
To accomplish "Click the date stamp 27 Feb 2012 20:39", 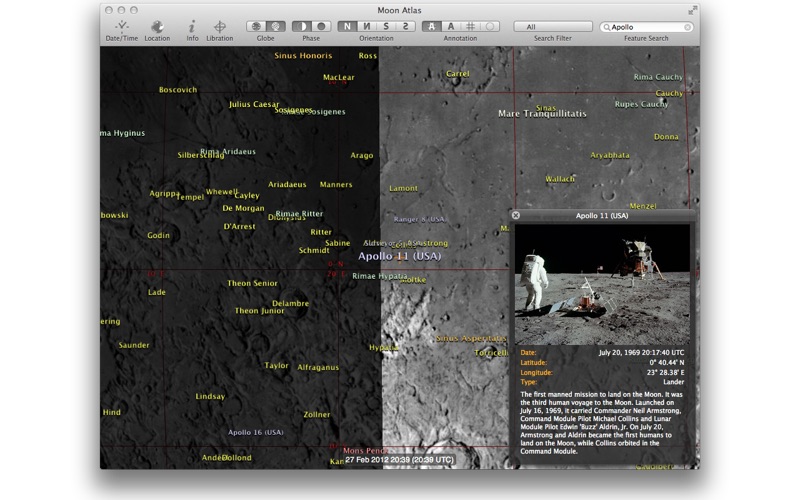I will [x=399, y=460].
